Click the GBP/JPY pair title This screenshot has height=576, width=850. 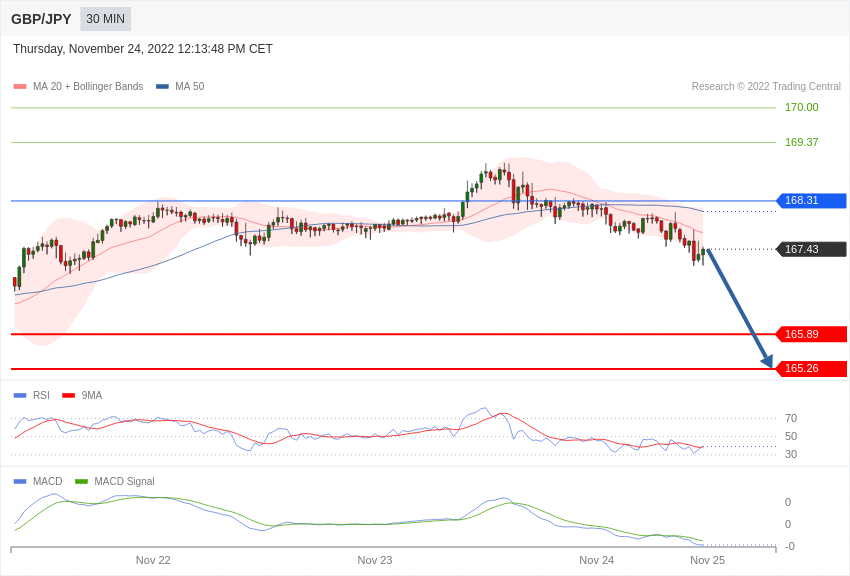41,19
